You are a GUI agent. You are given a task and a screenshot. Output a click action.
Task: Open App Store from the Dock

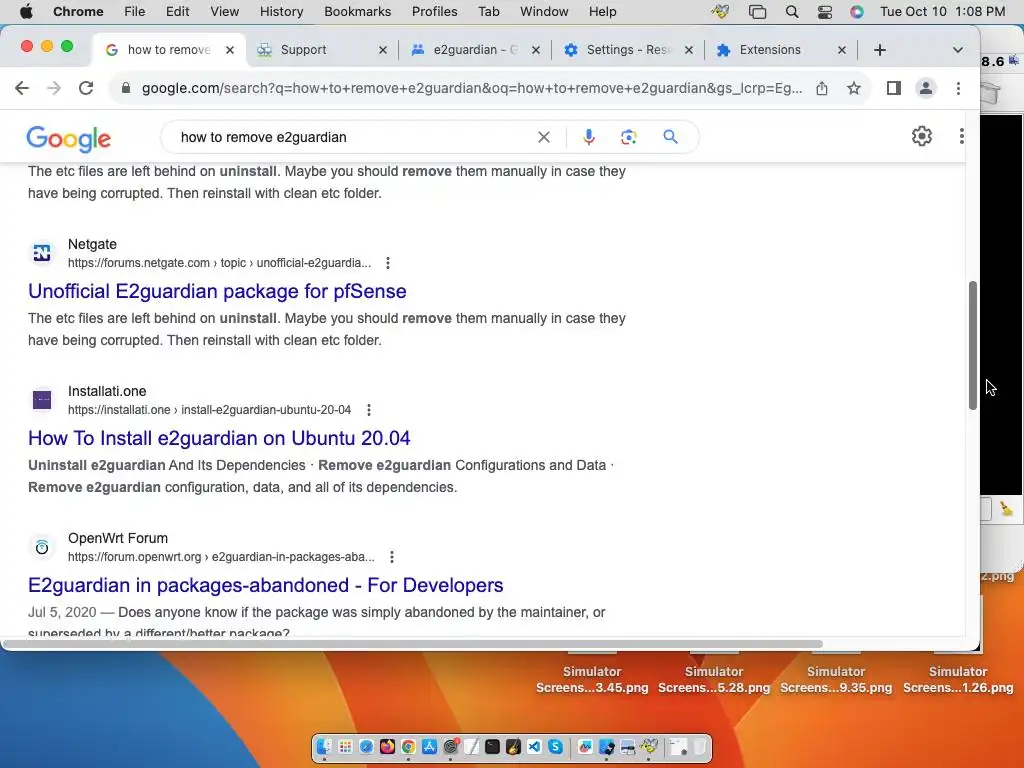pyautogui.click(x=429, y=747)
